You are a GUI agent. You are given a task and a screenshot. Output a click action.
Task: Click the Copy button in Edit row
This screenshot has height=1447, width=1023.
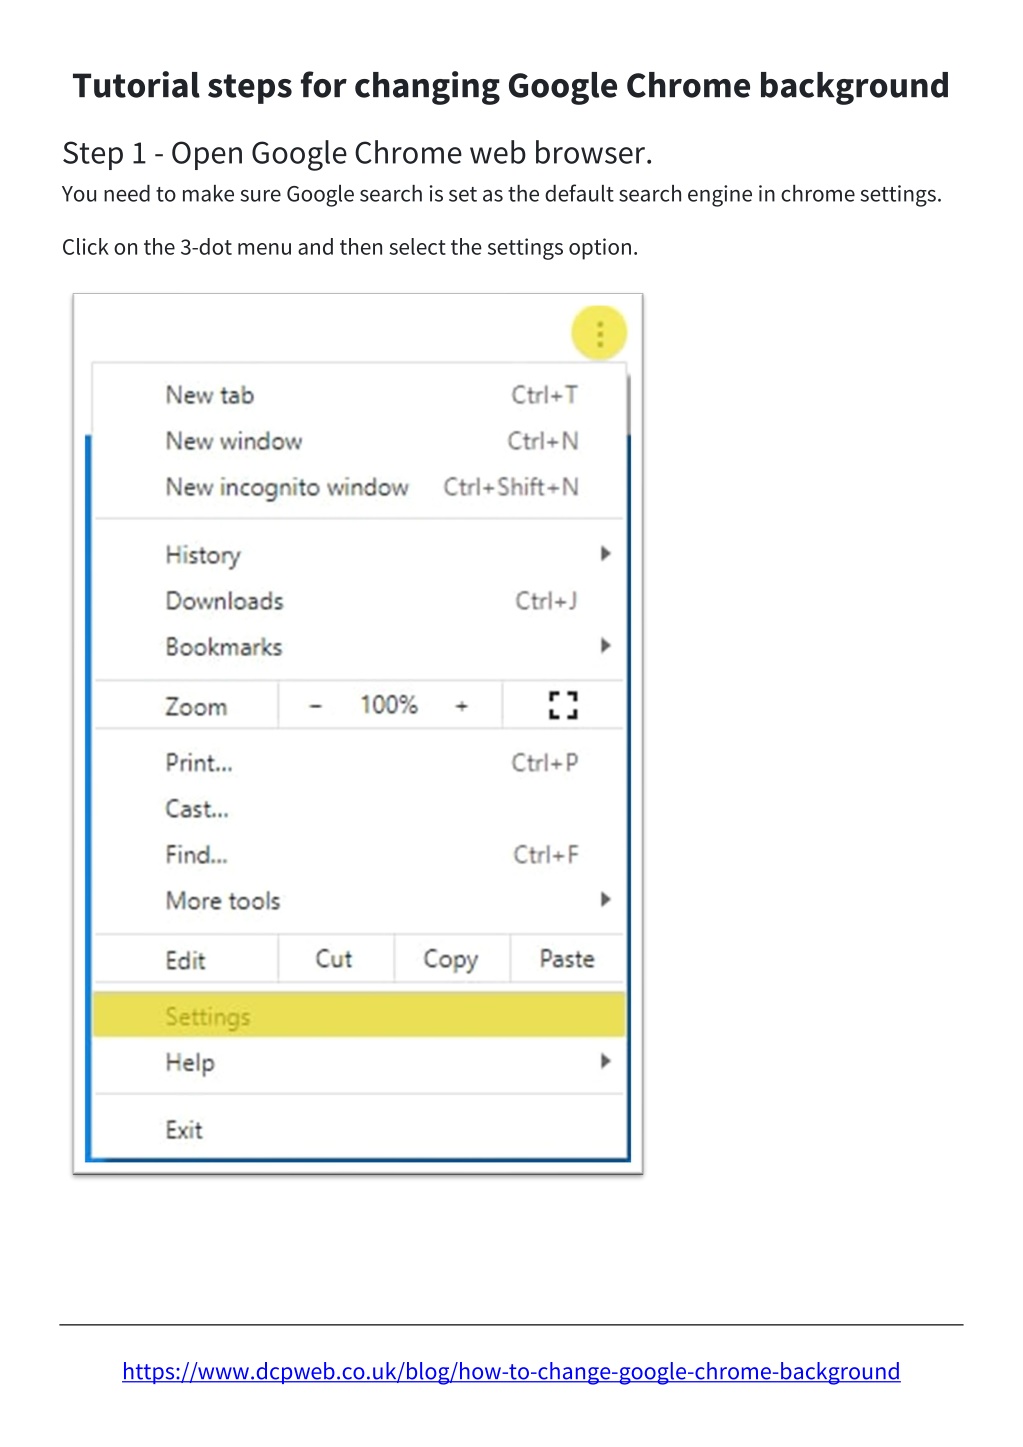pos(451,960)
